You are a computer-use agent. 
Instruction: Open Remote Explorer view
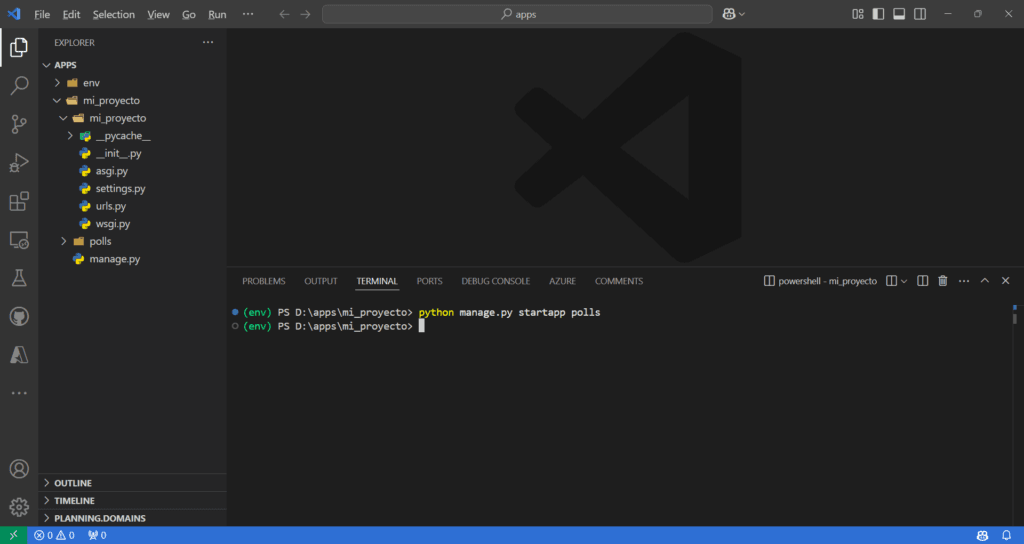(19, 240)
